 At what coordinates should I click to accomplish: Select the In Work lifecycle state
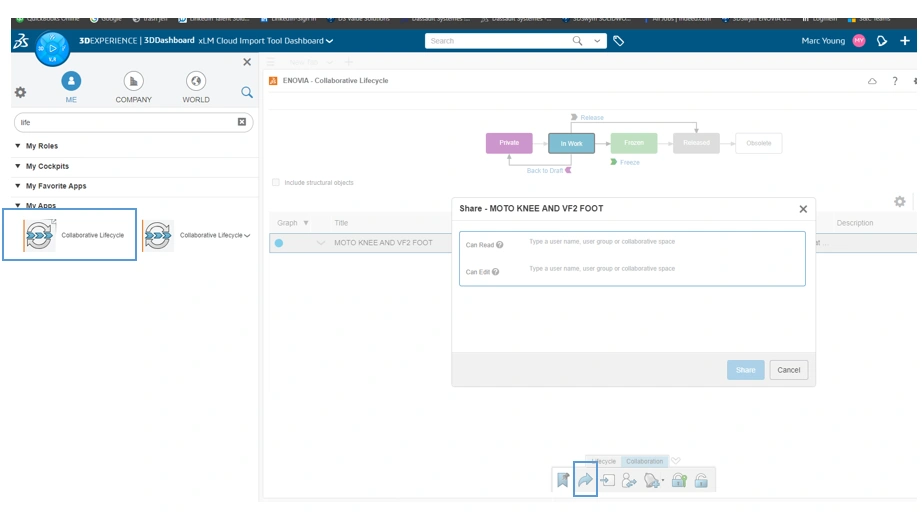pyautogui.click(x=572, y=143)
